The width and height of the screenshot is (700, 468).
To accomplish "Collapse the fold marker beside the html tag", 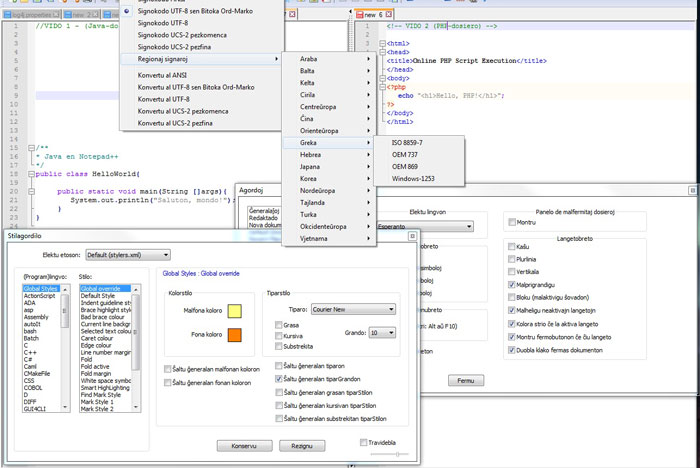I will (382, 44).
